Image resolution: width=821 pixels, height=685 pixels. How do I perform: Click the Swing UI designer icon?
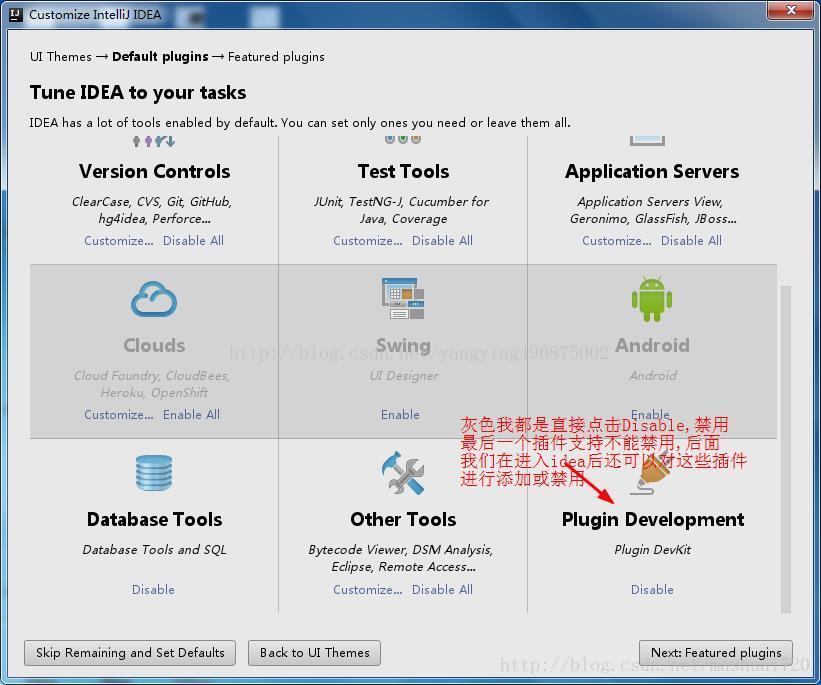[x=403, y=299]
